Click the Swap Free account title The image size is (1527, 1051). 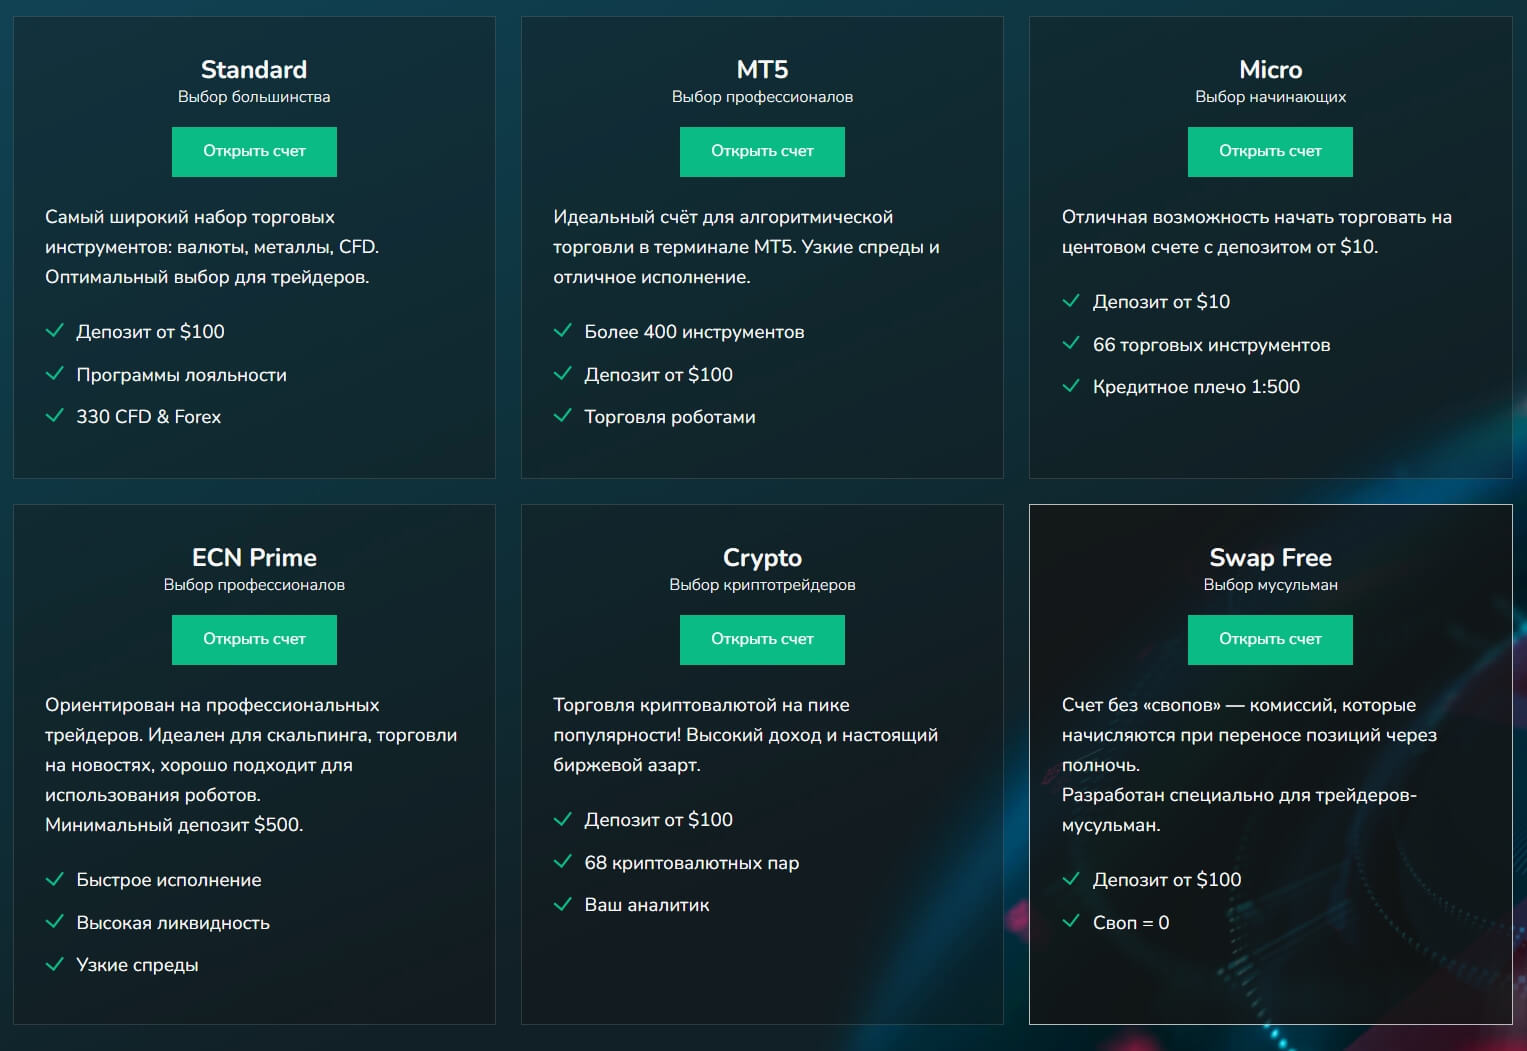[1270, 558]
